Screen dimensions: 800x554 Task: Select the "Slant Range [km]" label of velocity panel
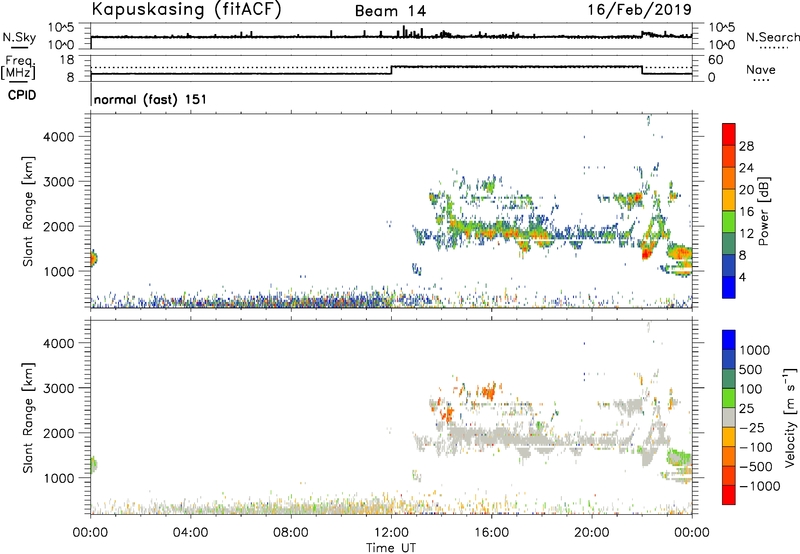coord(28,418)
